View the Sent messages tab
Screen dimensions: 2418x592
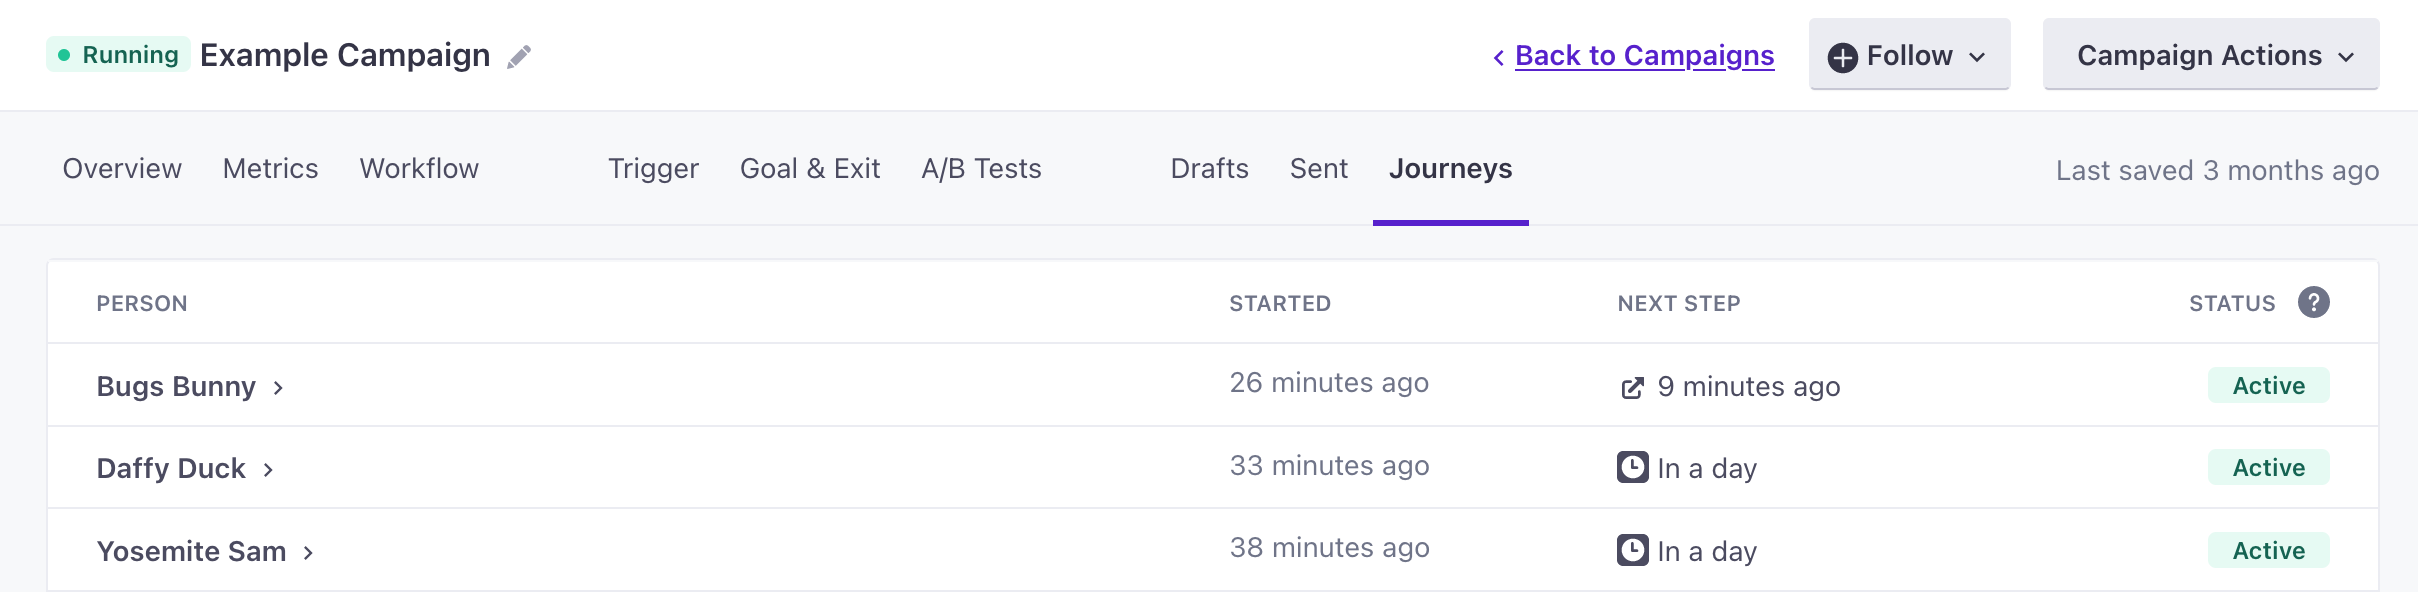coord(1318,169)
